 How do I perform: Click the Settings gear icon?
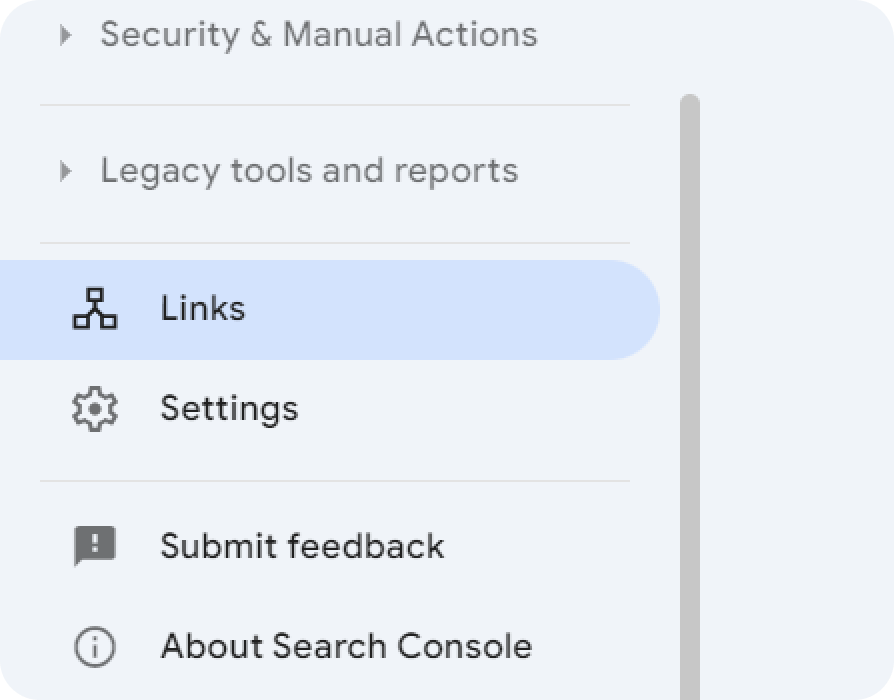click(x=95, y=409)
